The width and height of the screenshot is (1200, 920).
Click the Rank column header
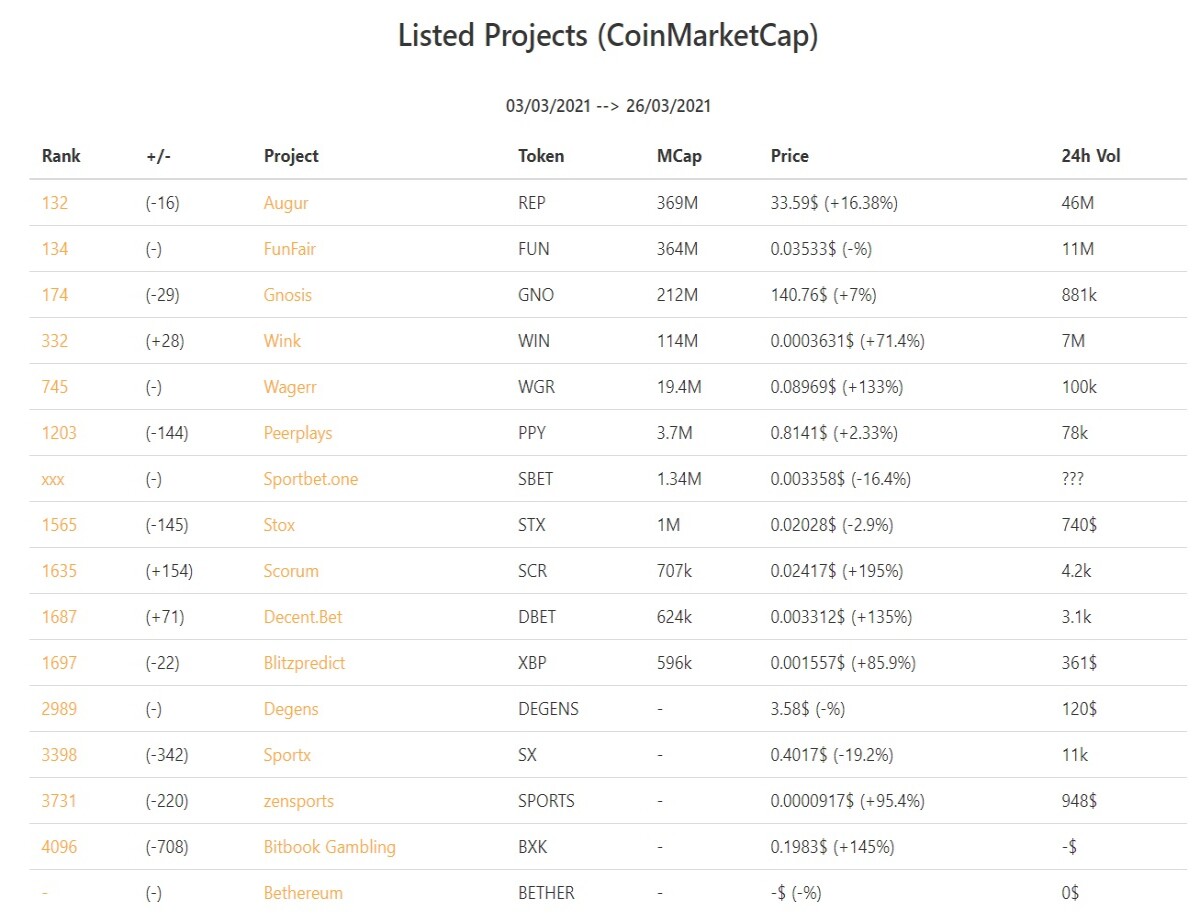[61, 156]
